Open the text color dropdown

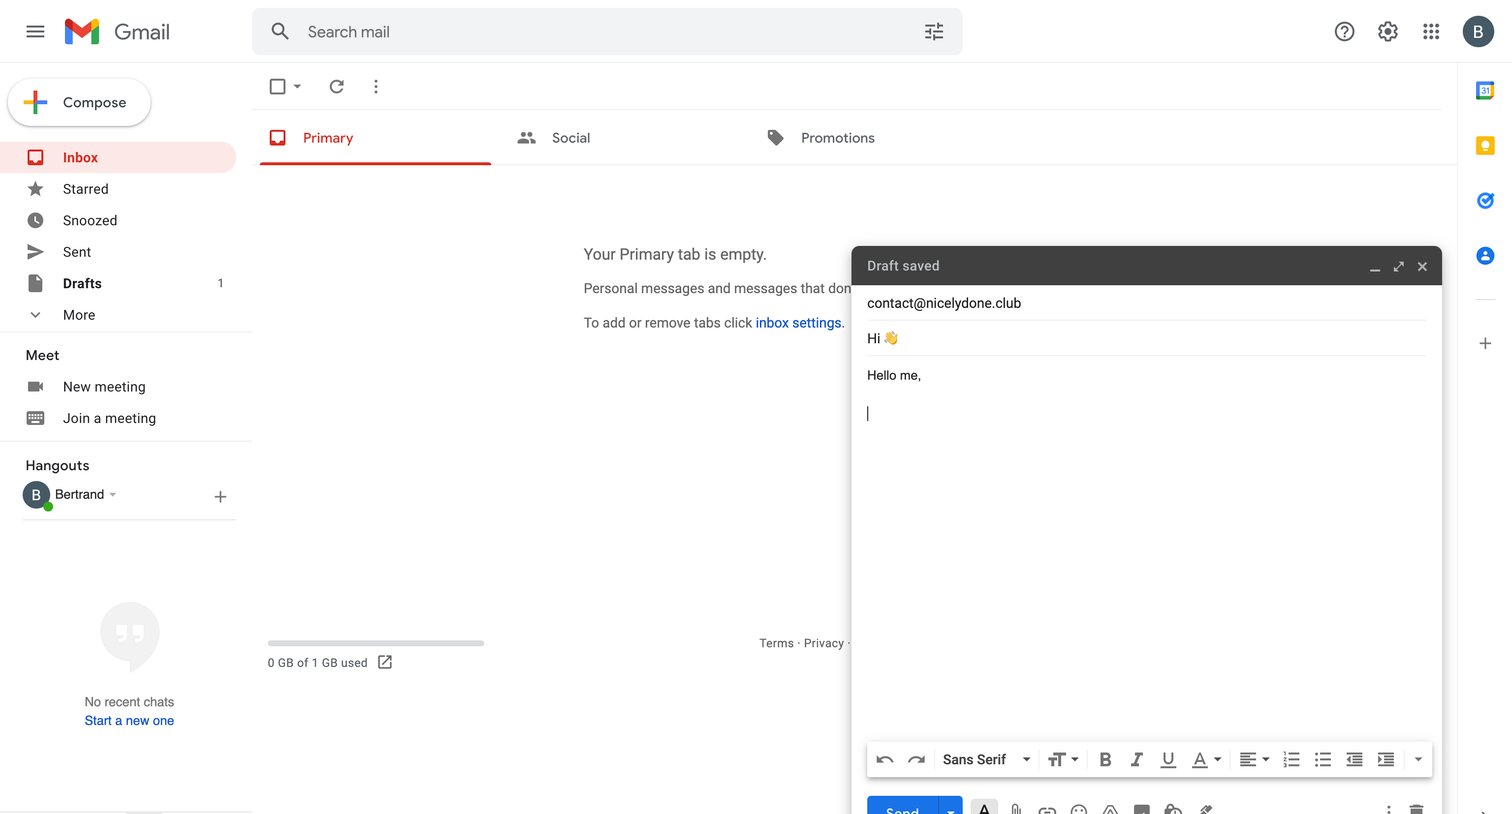click(1207, 760)
